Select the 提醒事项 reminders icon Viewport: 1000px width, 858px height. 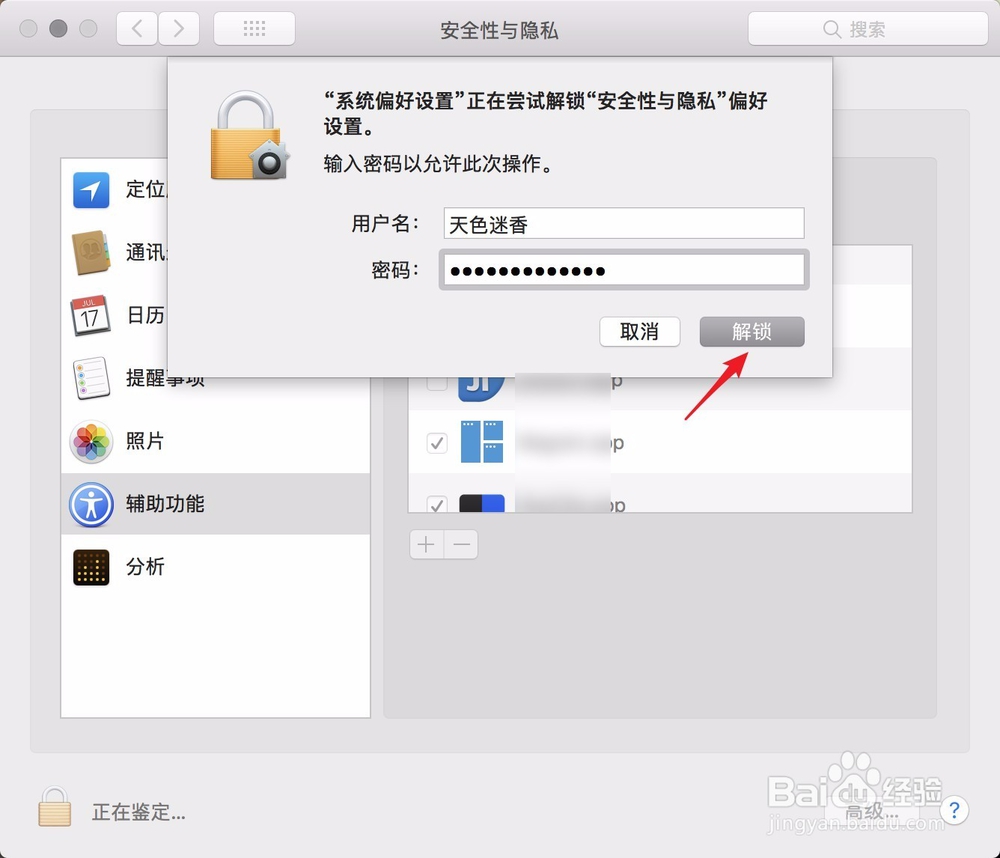coord(91,378)
